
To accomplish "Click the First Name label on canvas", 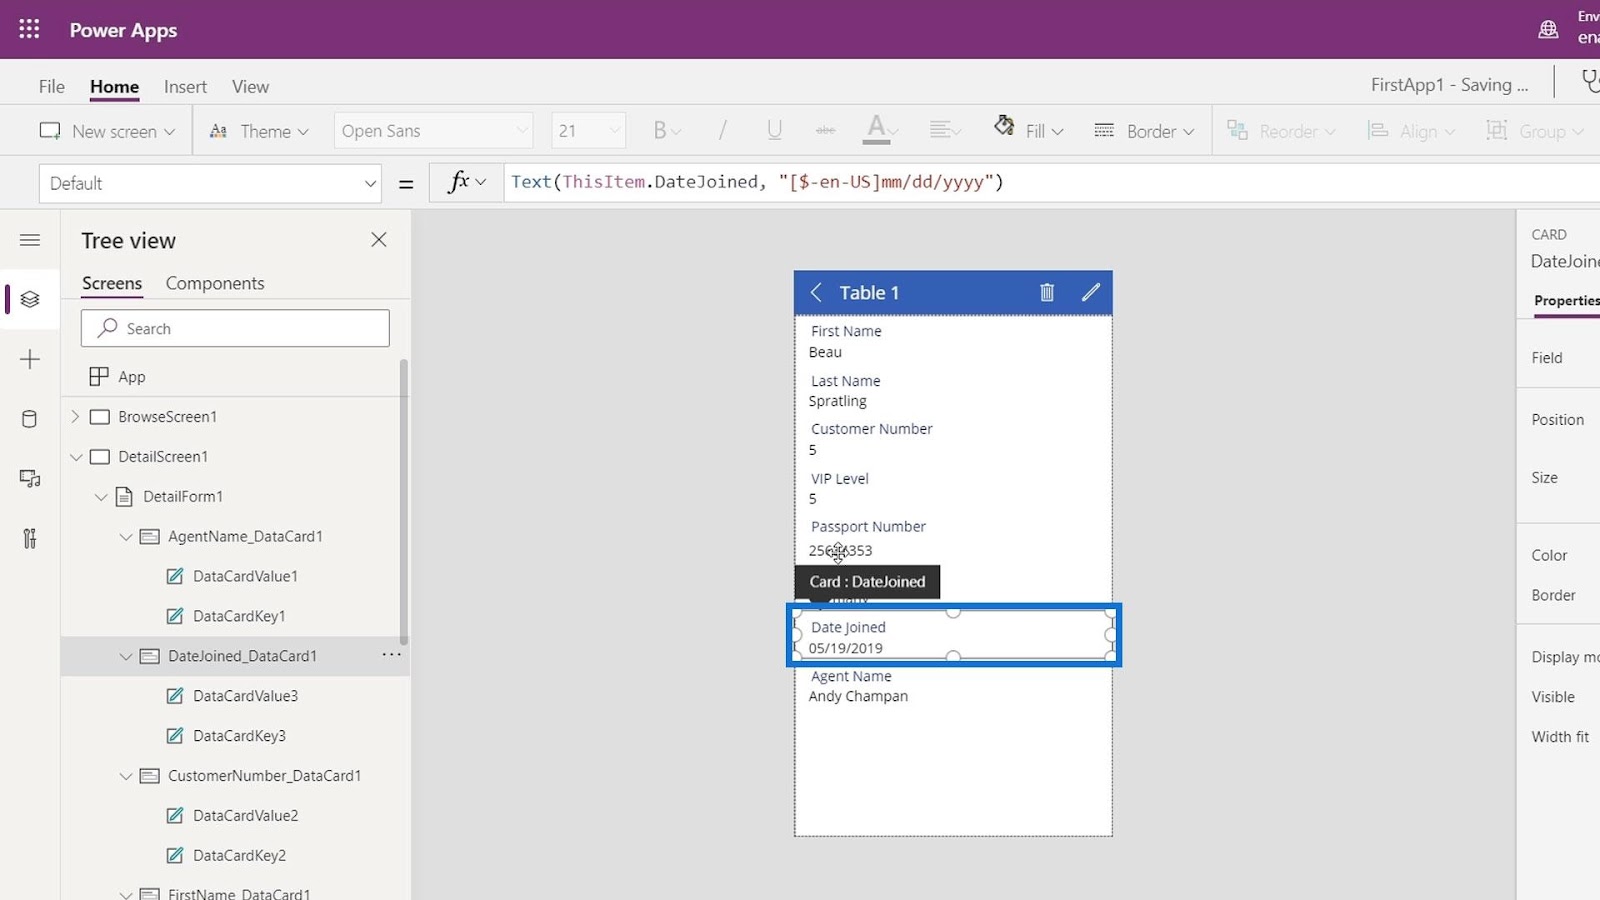I will (x=846, y=331).
